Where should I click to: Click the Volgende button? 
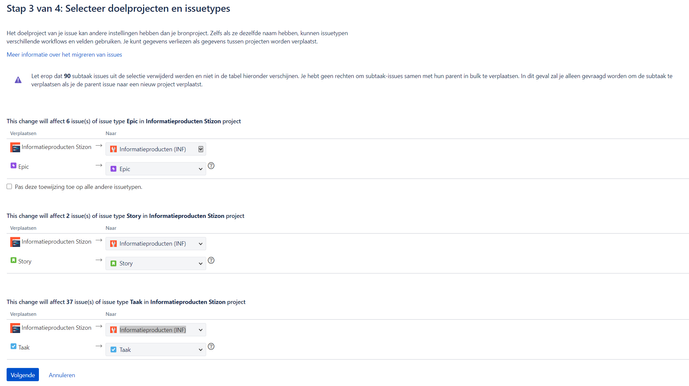[23, 375]
